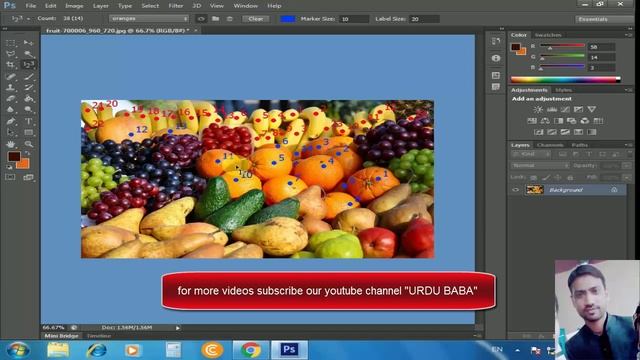
Task: Change screen mode in toolbox
Action: 28,177
